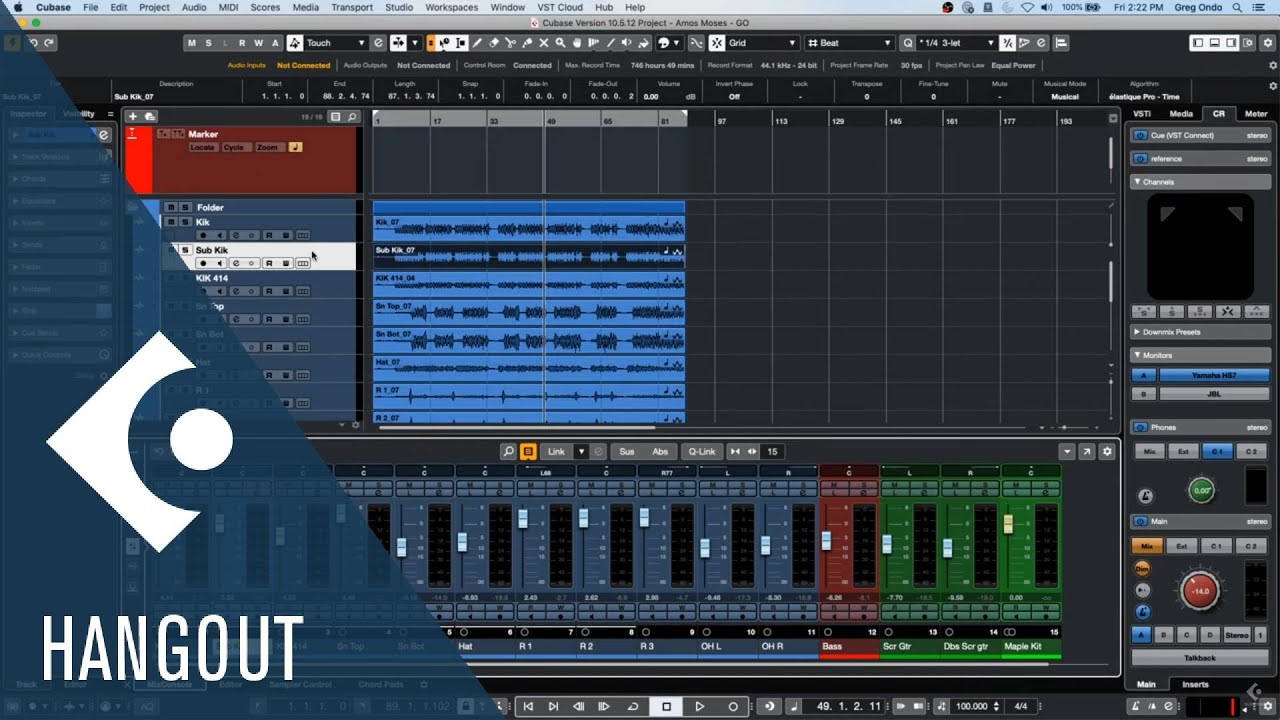The height and width of the screenshot is (720, 1280).
Task: Switch to the VSTi tab
Action: point(1141,114)
